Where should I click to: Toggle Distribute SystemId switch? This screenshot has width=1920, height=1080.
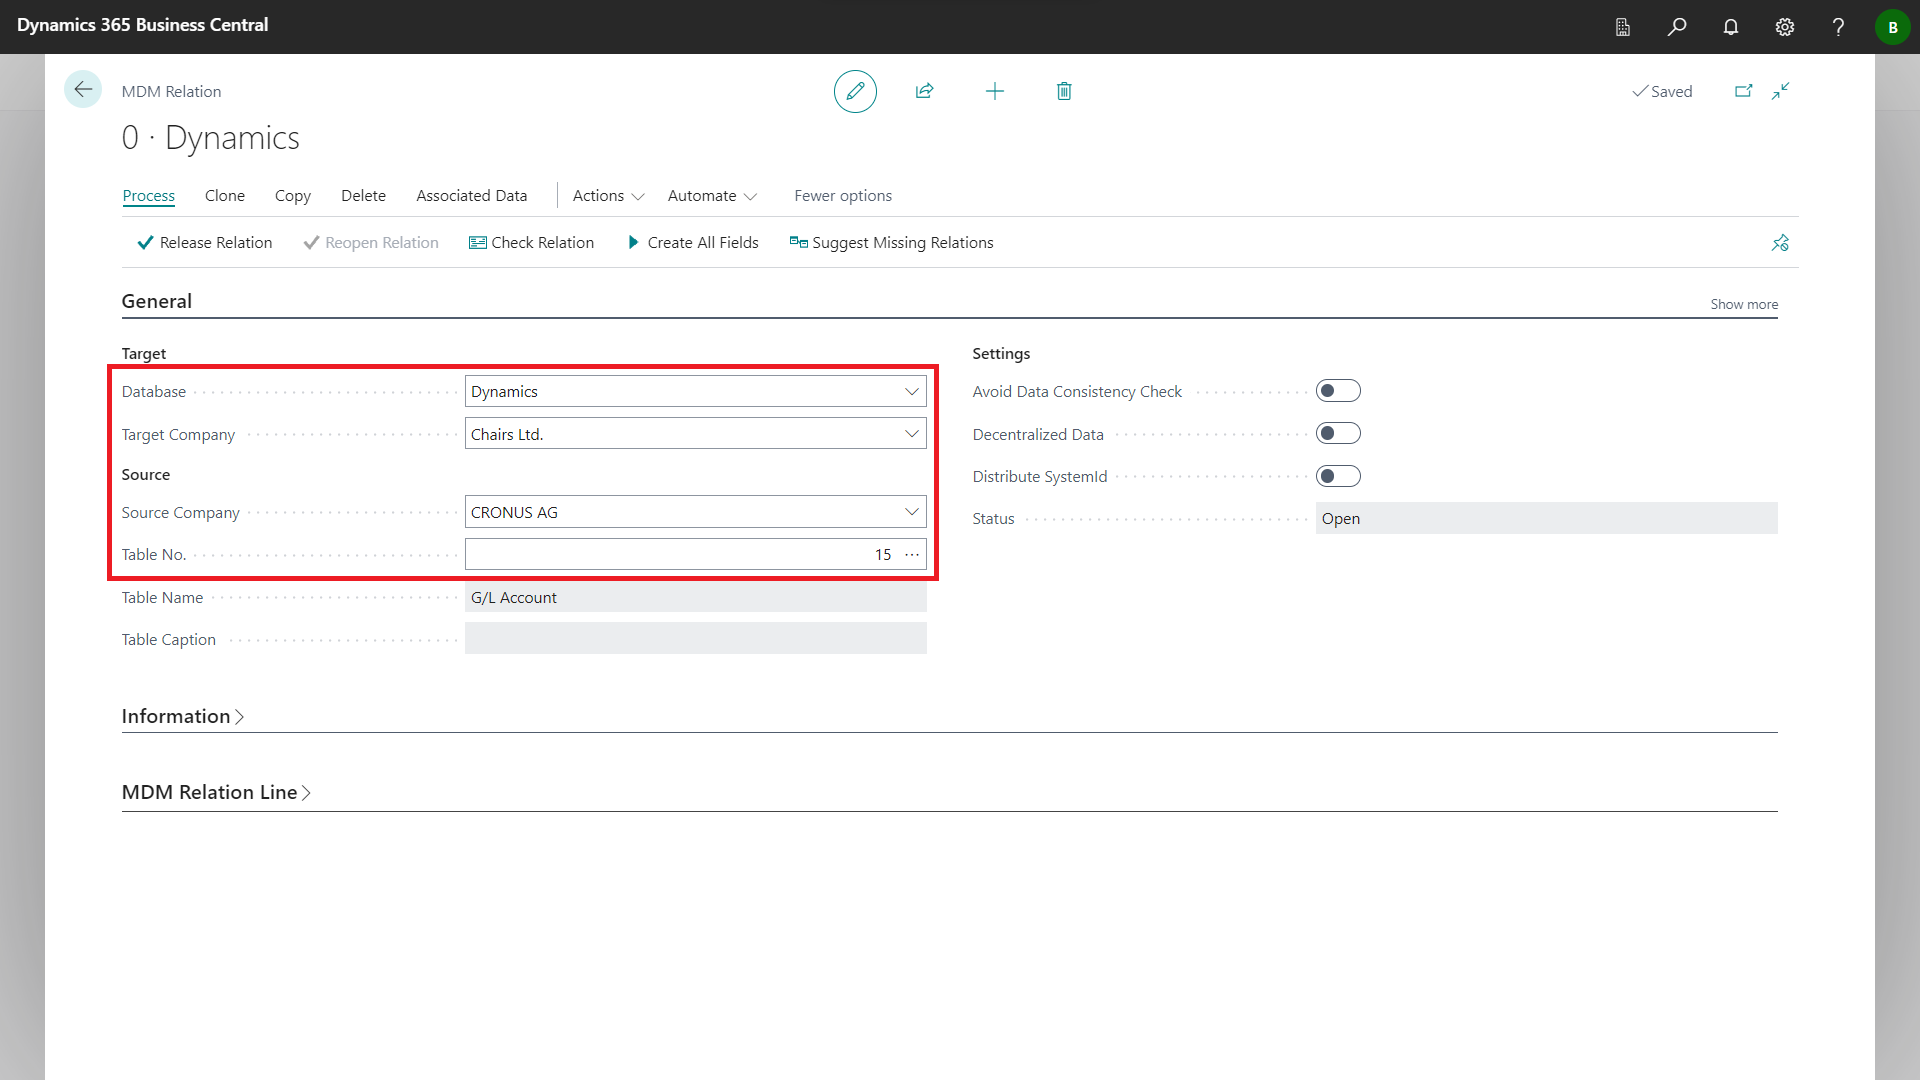click(x=1338, y=476)
